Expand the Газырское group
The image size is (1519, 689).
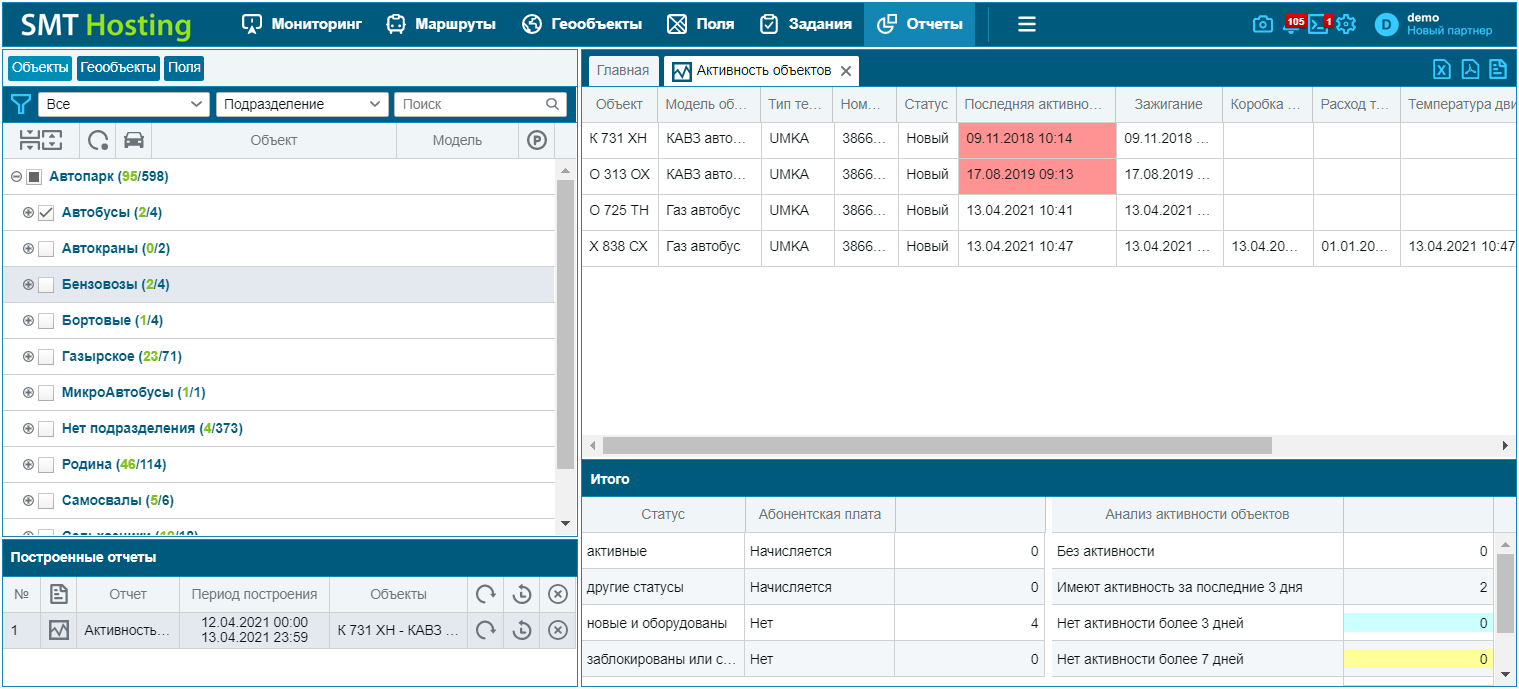pyautogui.click(x=28, y=357)
